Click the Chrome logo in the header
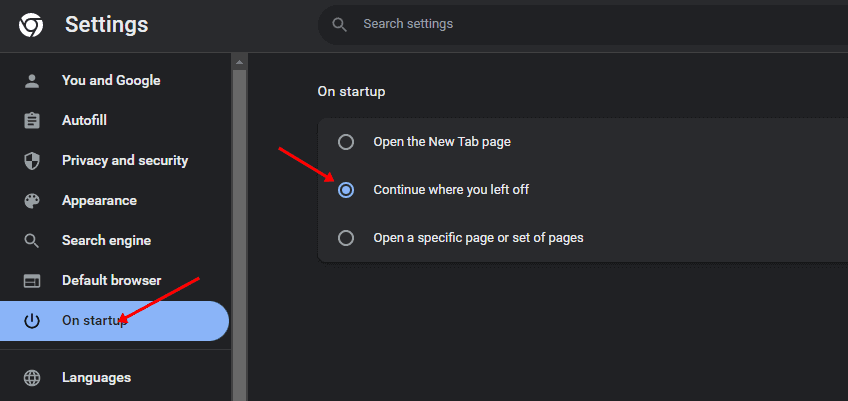Screen dimensions: 848x401 pyautogui.click(x=31, y=24)
